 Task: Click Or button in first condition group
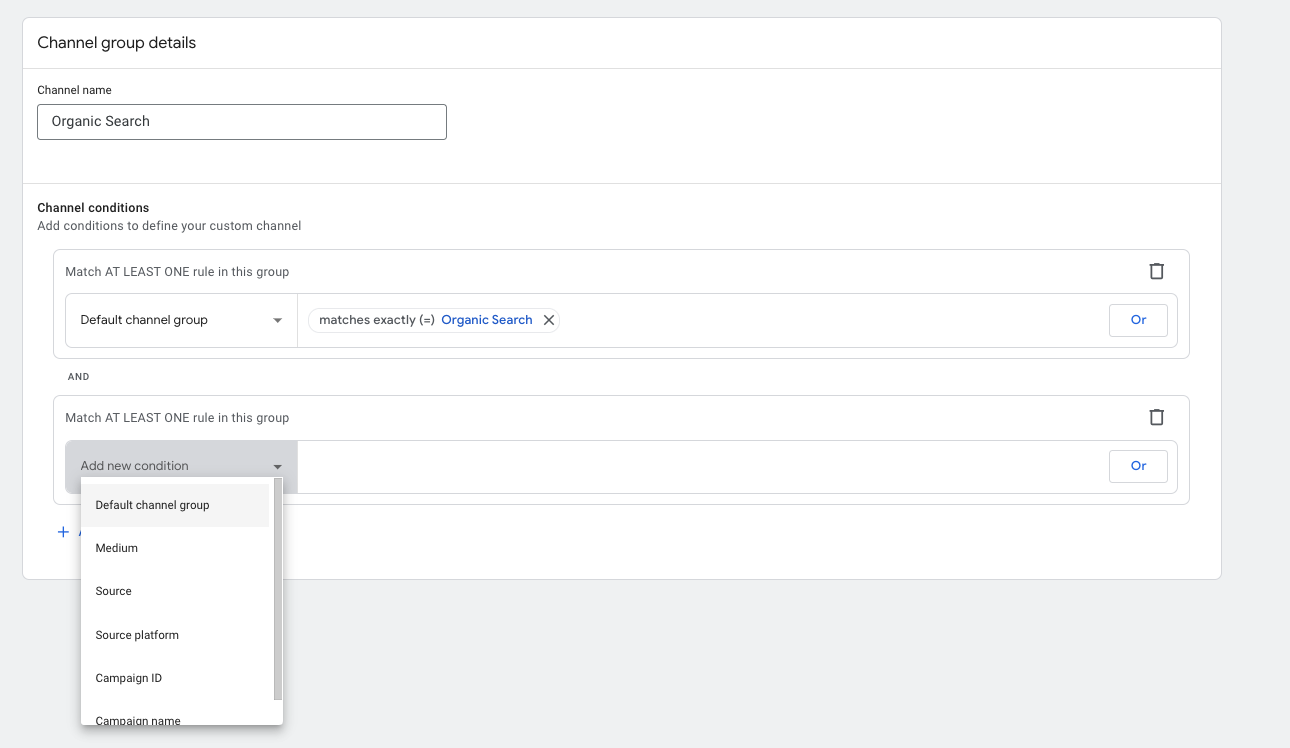point(1138,320)
